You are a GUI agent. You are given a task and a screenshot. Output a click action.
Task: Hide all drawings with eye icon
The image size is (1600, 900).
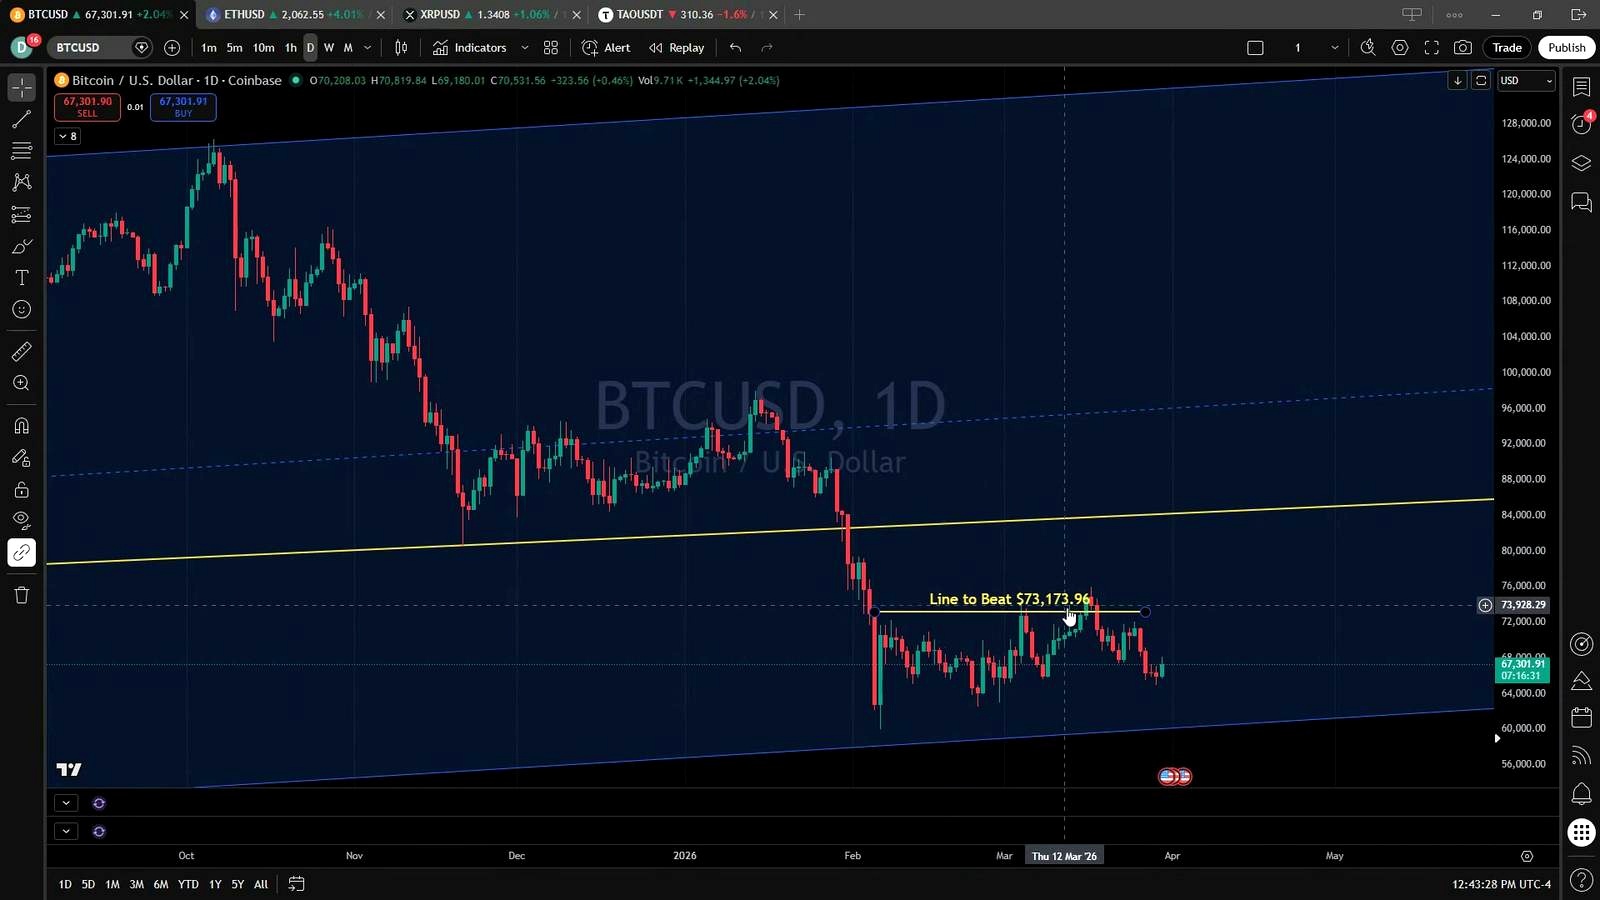pos(21,521)
